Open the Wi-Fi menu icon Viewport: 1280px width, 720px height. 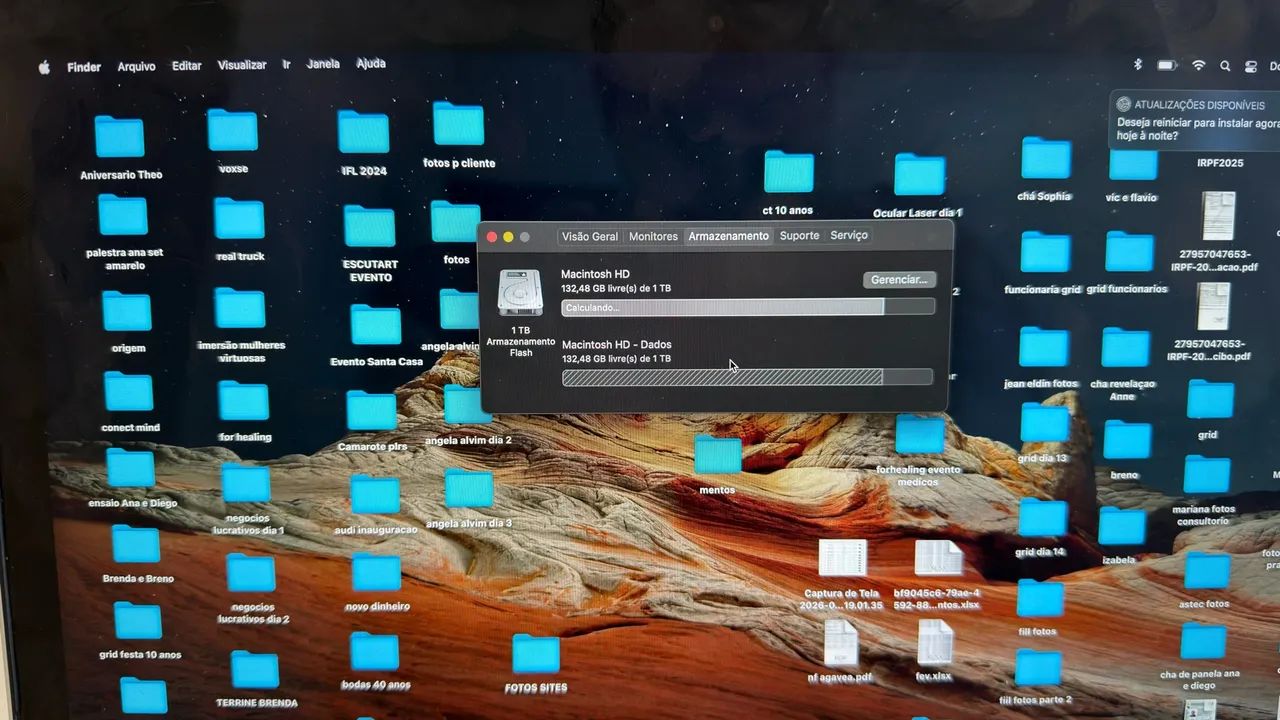[x=1198, y=65]
